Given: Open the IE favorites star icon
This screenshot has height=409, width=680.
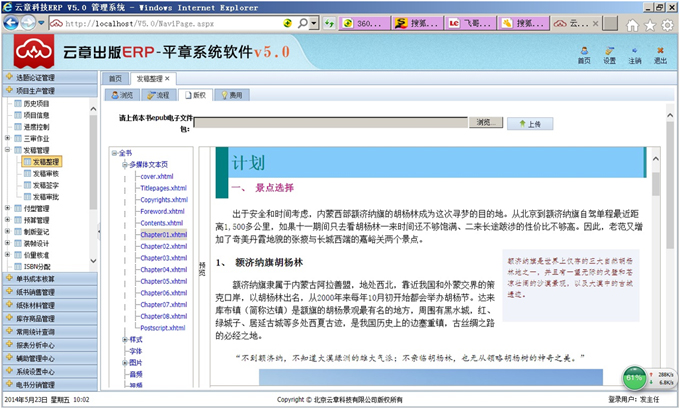Looking at the screenshot, I should (x=650, y=25).
